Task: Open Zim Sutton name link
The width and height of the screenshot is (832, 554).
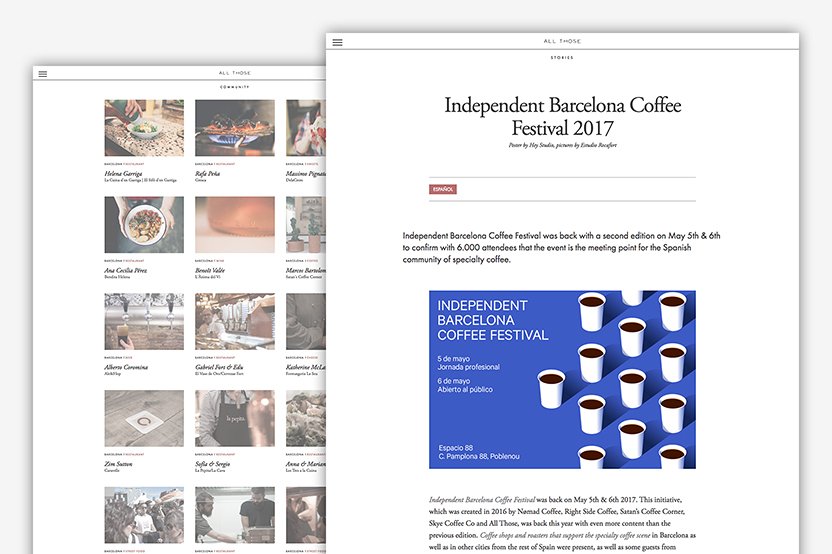Action: click(x=118, y=464)
